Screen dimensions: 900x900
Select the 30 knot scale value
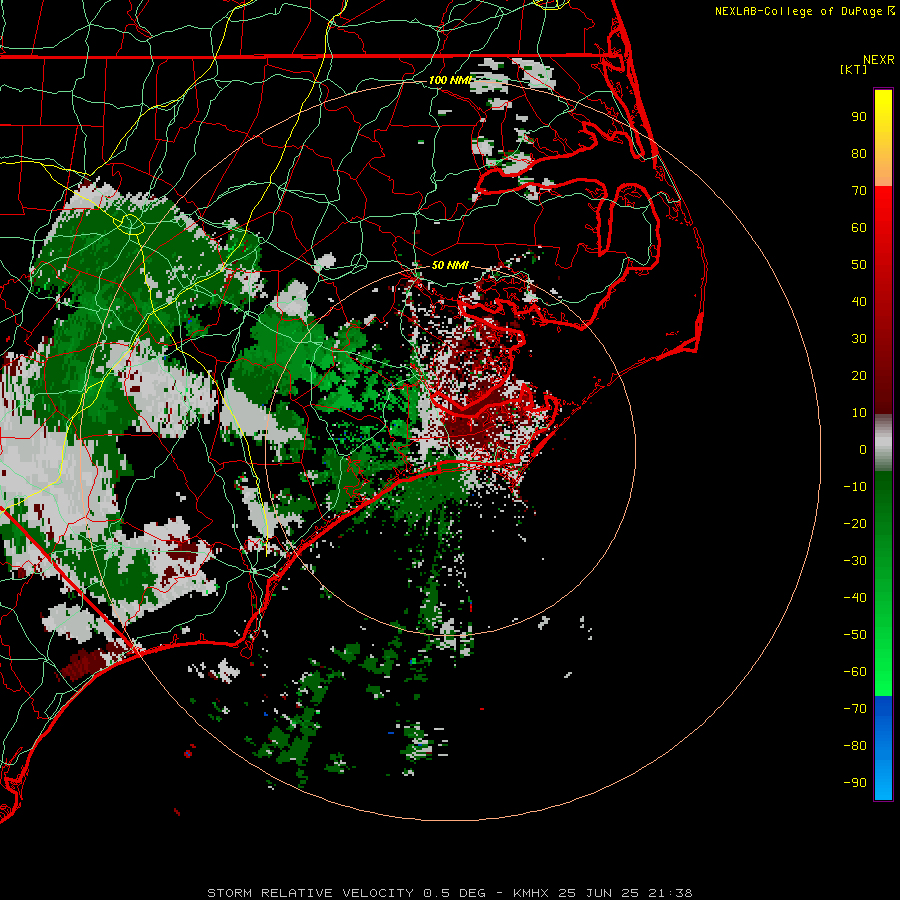tap(859, 339)
